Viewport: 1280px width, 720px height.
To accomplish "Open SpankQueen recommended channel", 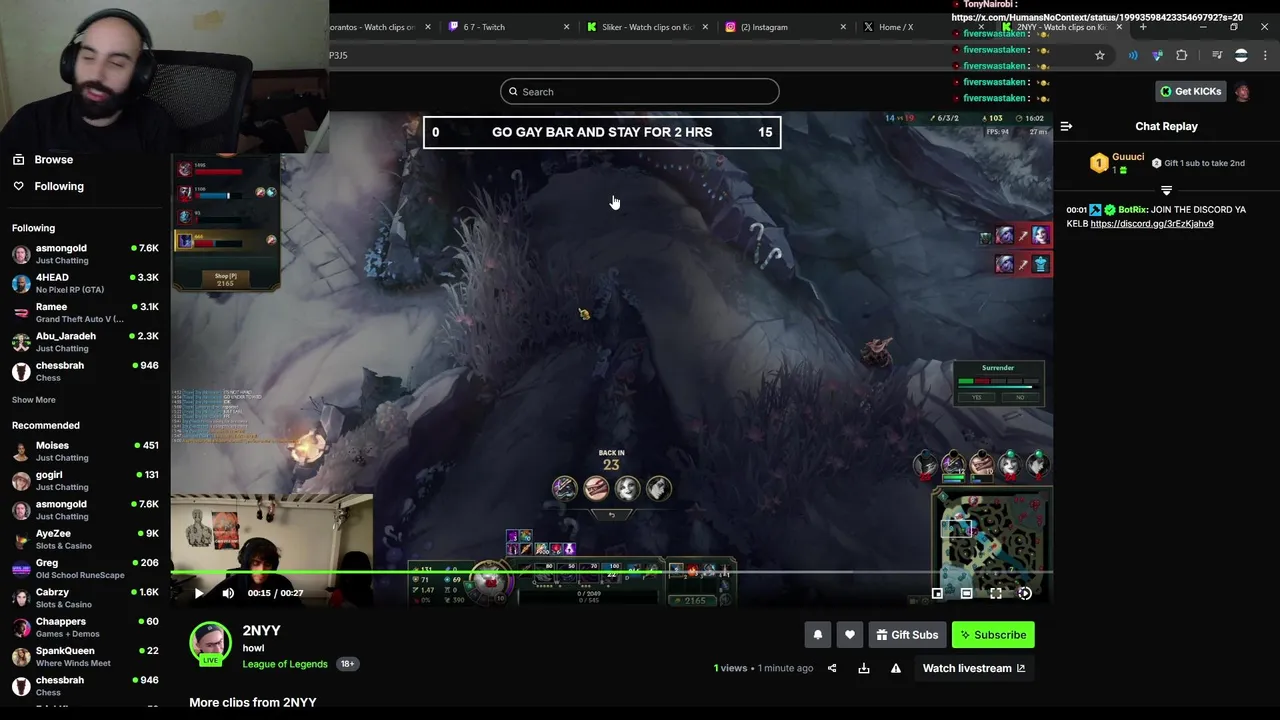I will pyautogui.click(x=84, y=656).
